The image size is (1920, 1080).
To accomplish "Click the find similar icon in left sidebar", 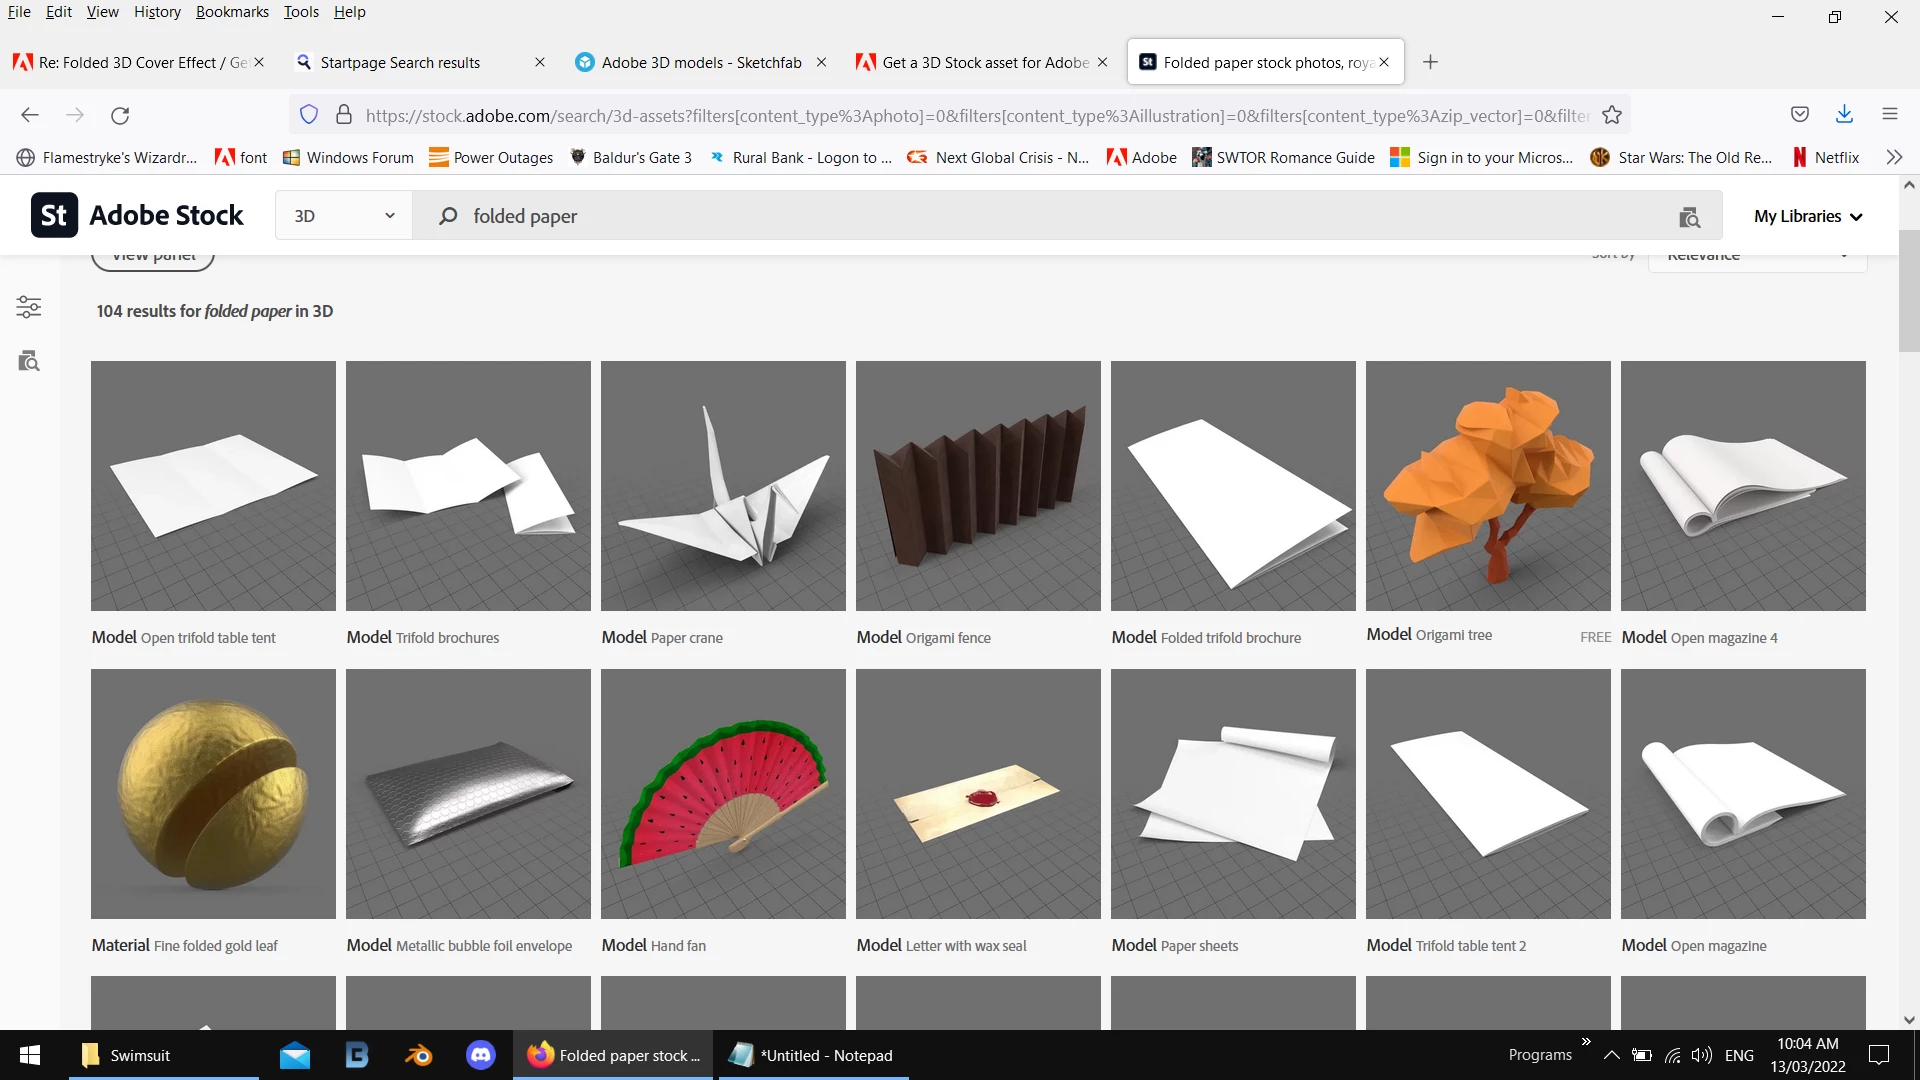I will pyautogui.click(x=29, y=361).
